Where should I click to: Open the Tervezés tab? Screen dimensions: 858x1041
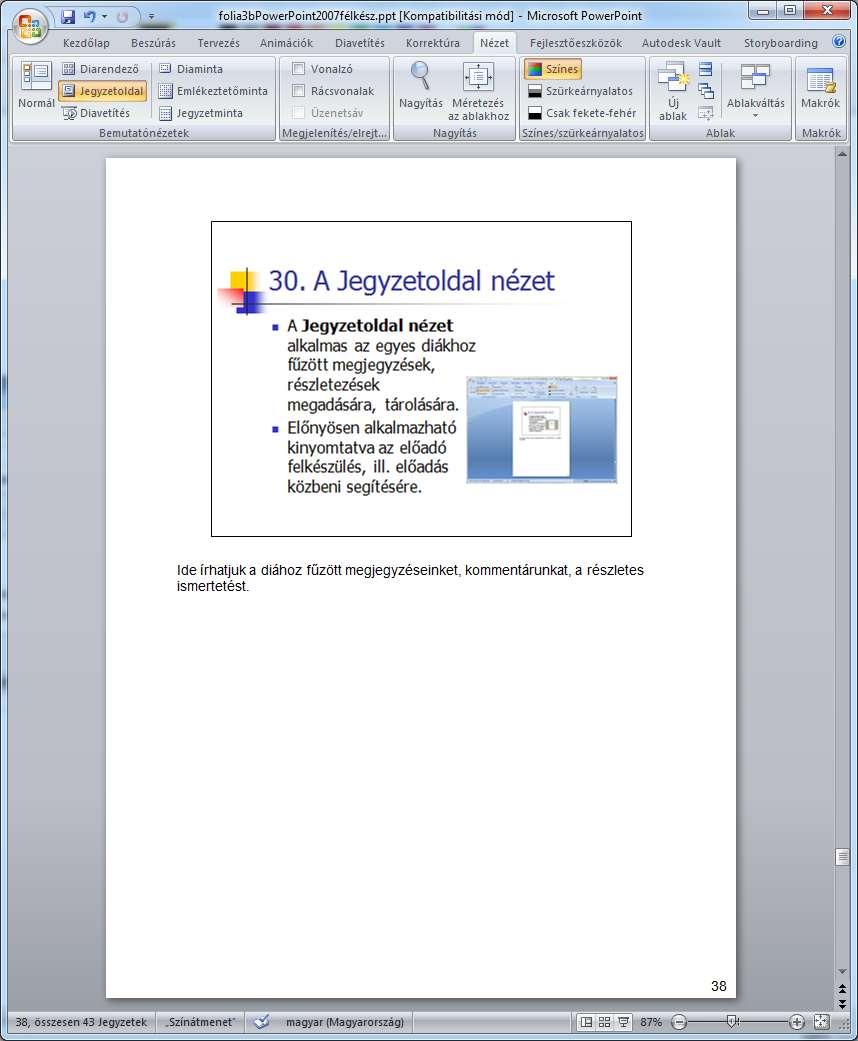pyautogui.click(x=218, y=43)
